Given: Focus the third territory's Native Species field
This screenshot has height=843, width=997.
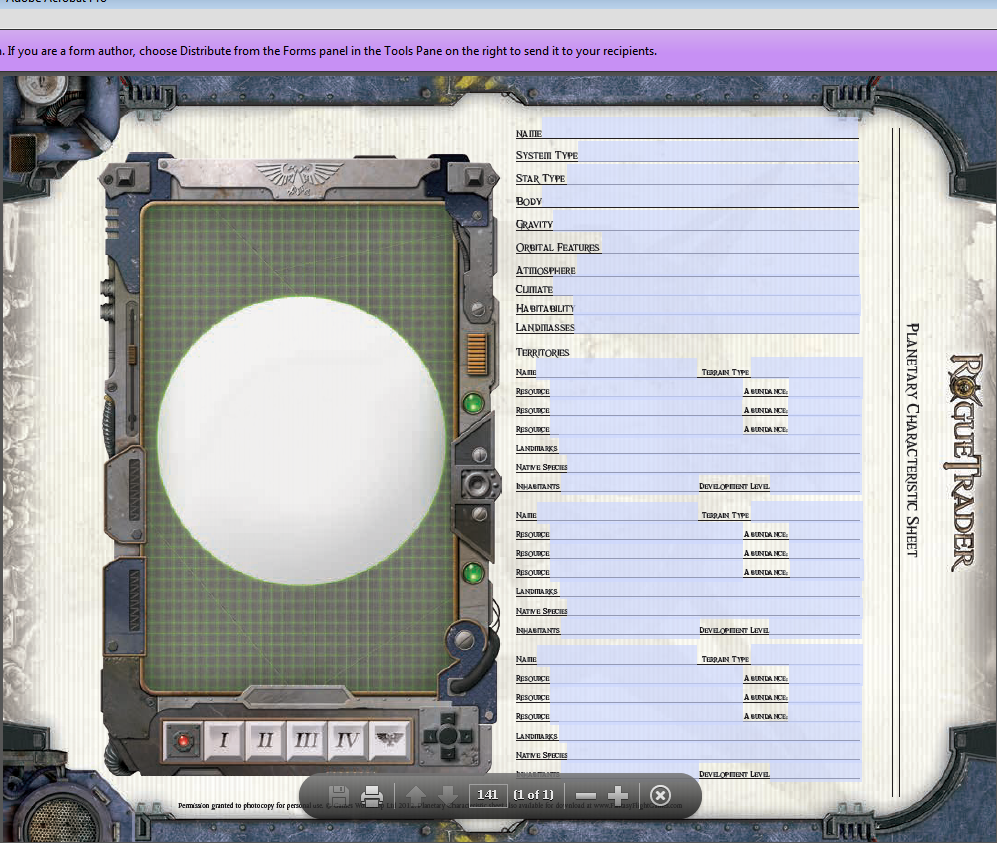Looking at the screenshot, I should 715,751.
